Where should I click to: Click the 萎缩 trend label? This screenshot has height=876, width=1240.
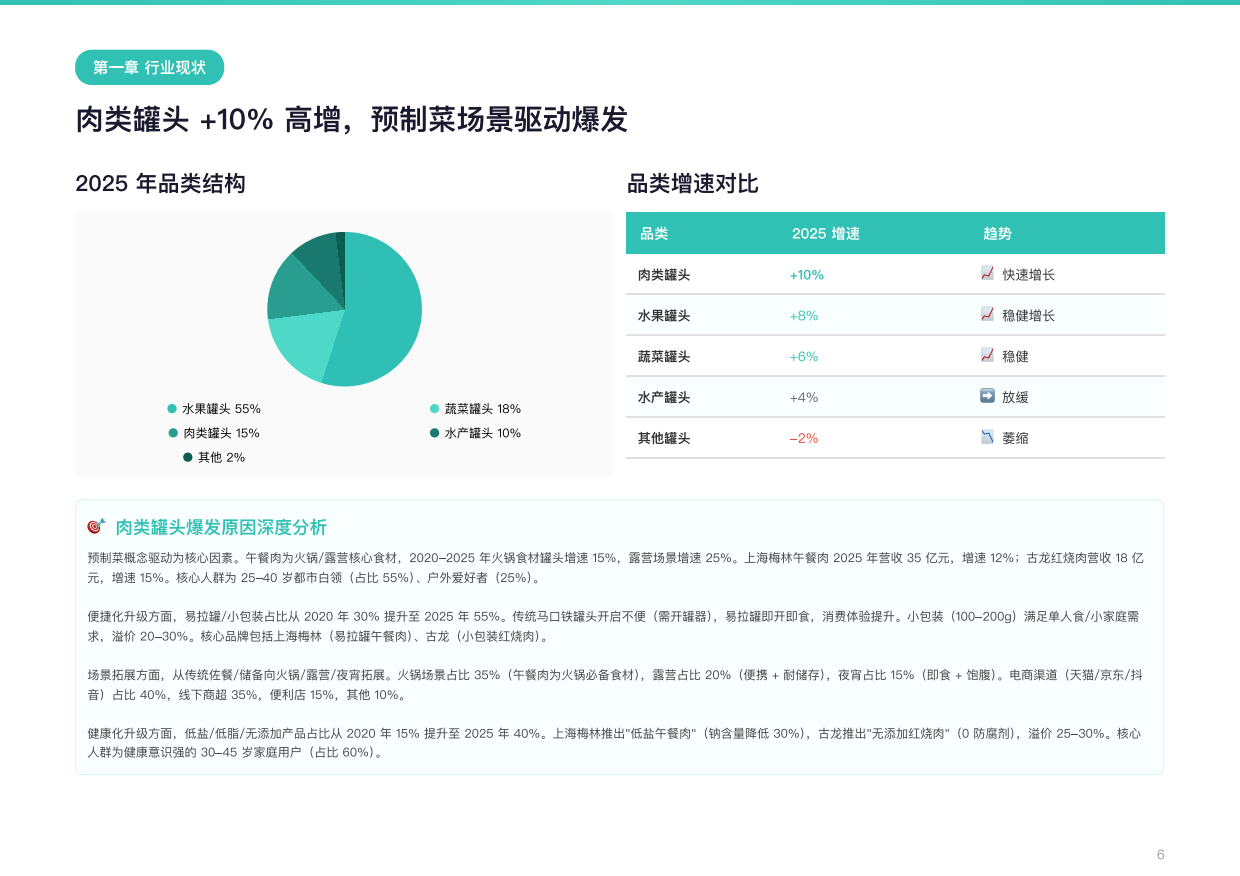tap(1015, 439)
